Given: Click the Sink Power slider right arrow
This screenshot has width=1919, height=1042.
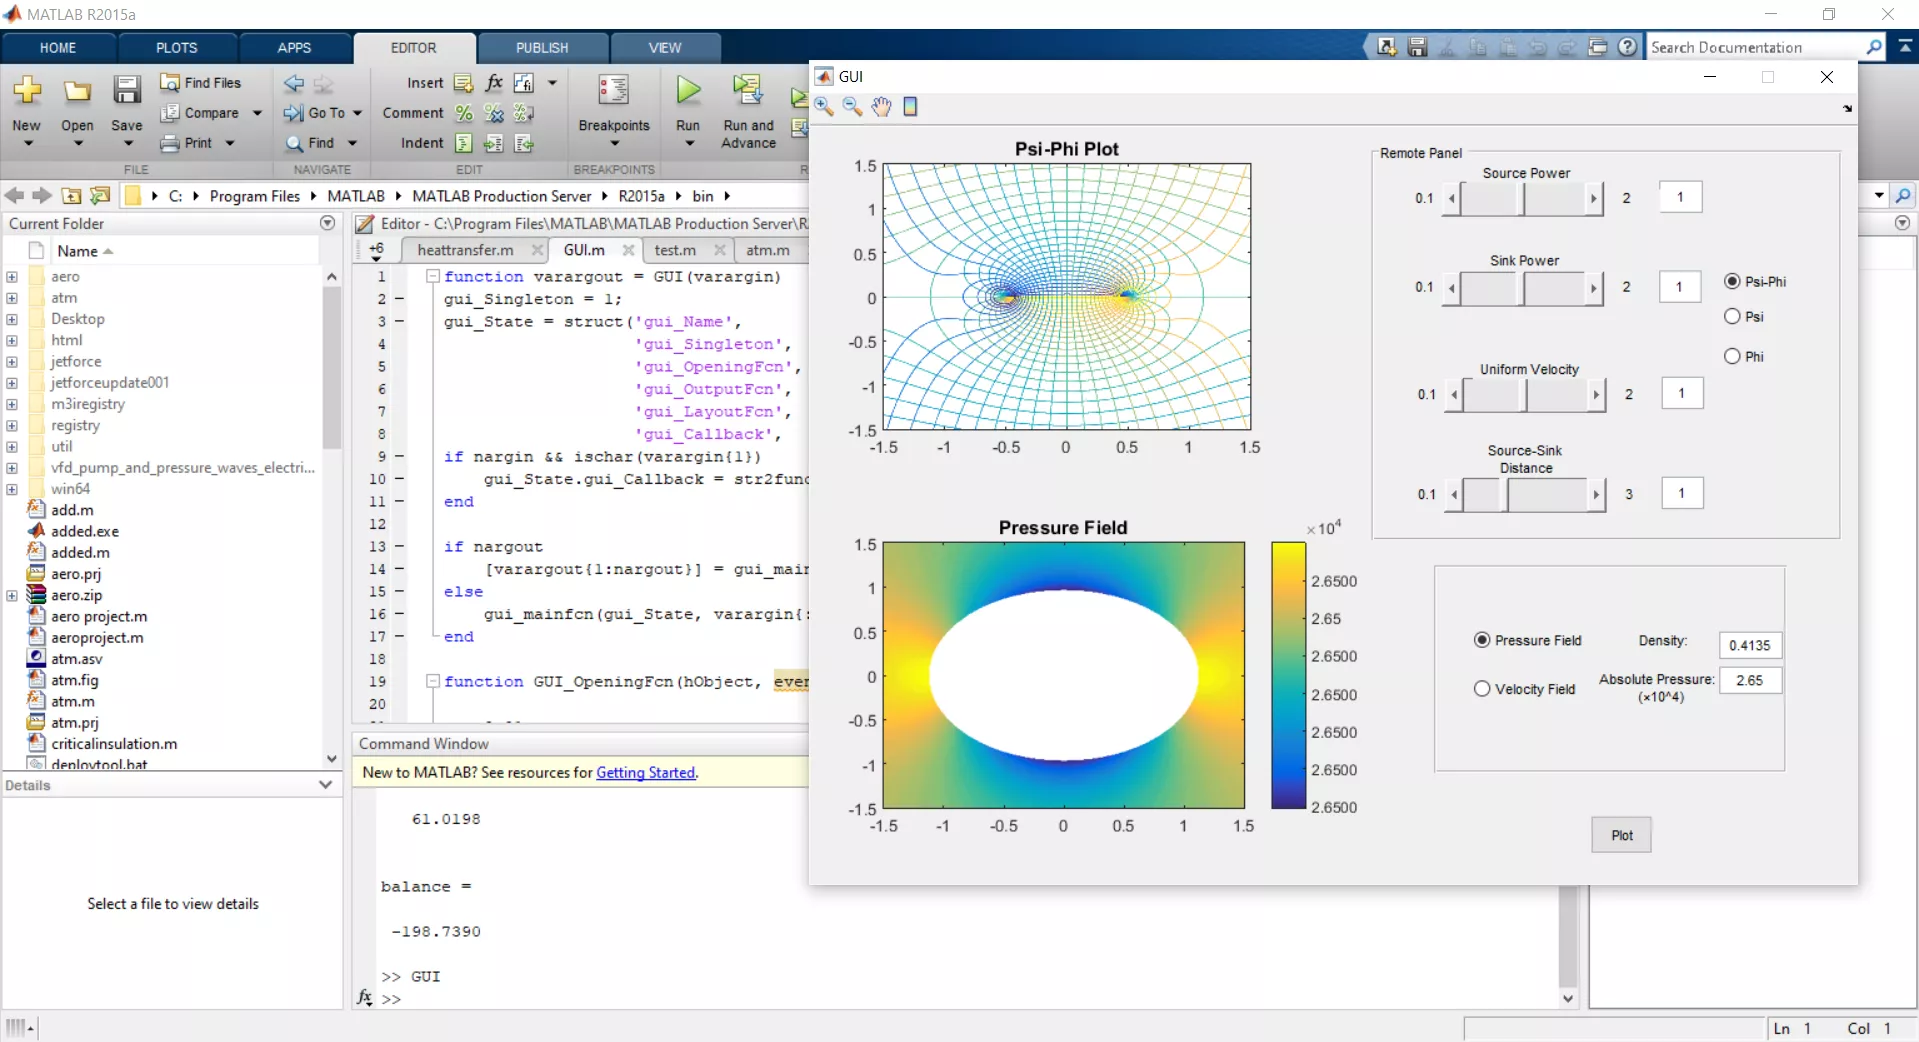Looking at the screenshot, I should click(1594, 288).
